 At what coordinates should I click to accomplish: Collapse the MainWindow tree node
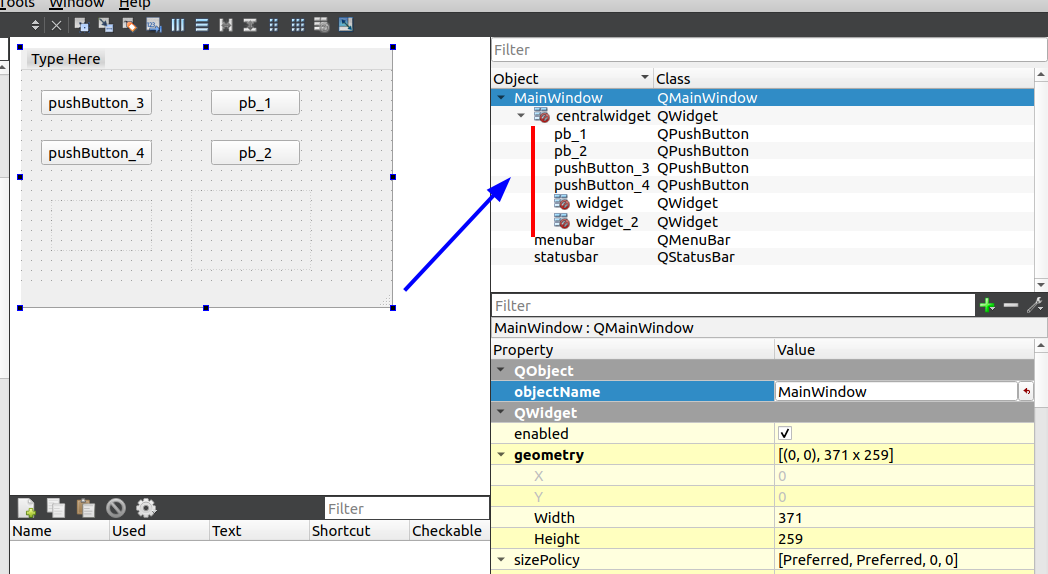(x=501, y=98)
